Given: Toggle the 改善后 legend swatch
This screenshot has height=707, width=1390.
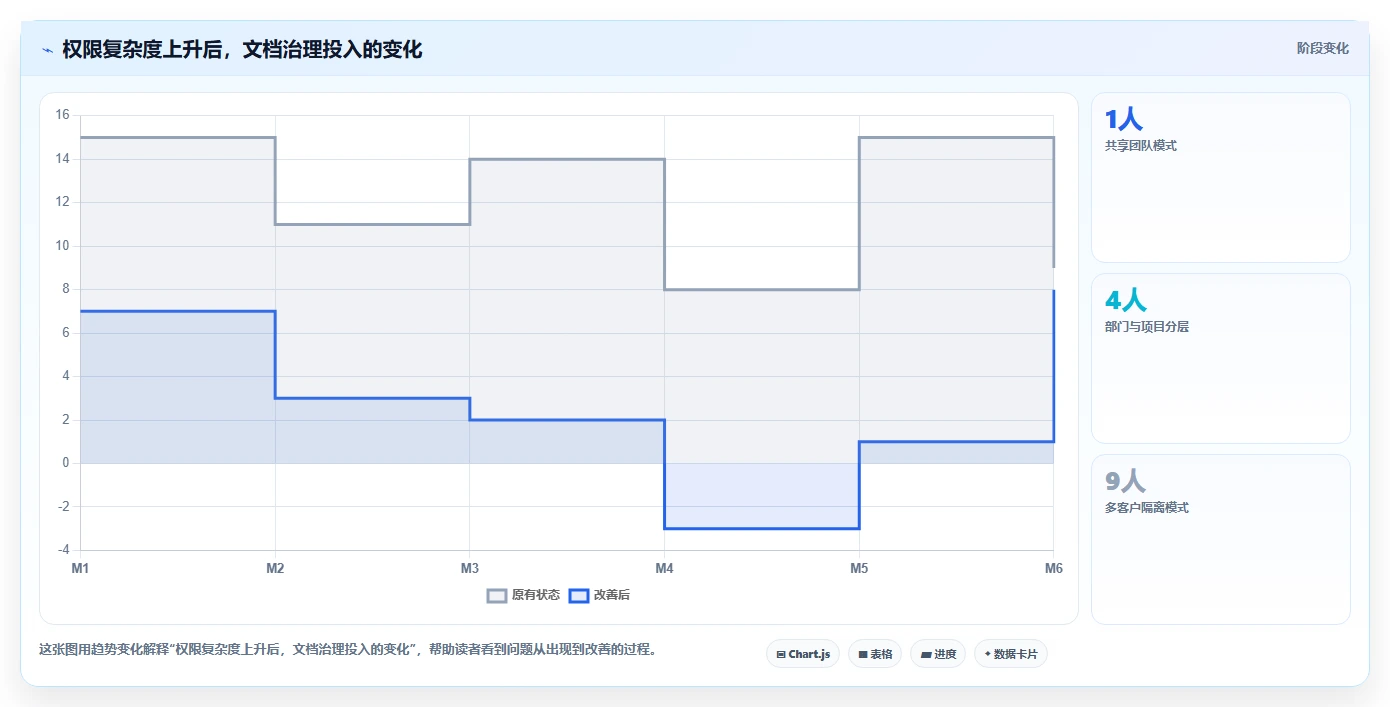Looking at the screenshot, I should 578,595.
